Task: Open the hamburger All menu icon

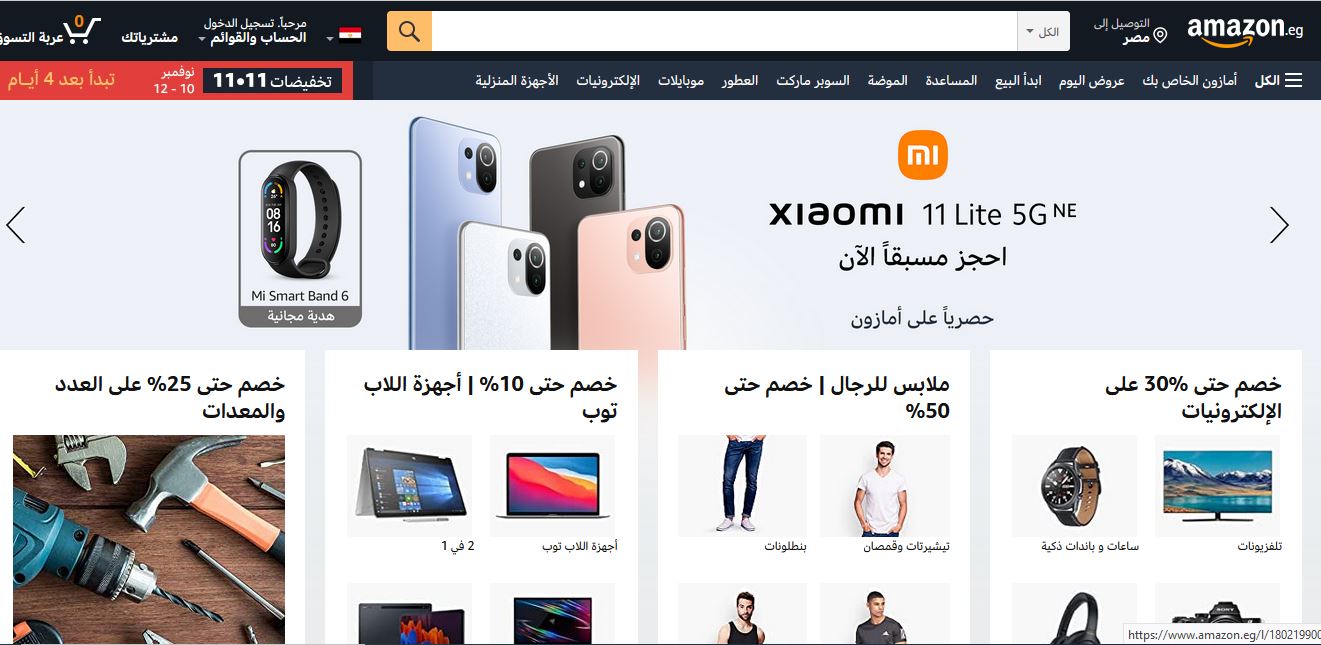Action: point(1294,80)
